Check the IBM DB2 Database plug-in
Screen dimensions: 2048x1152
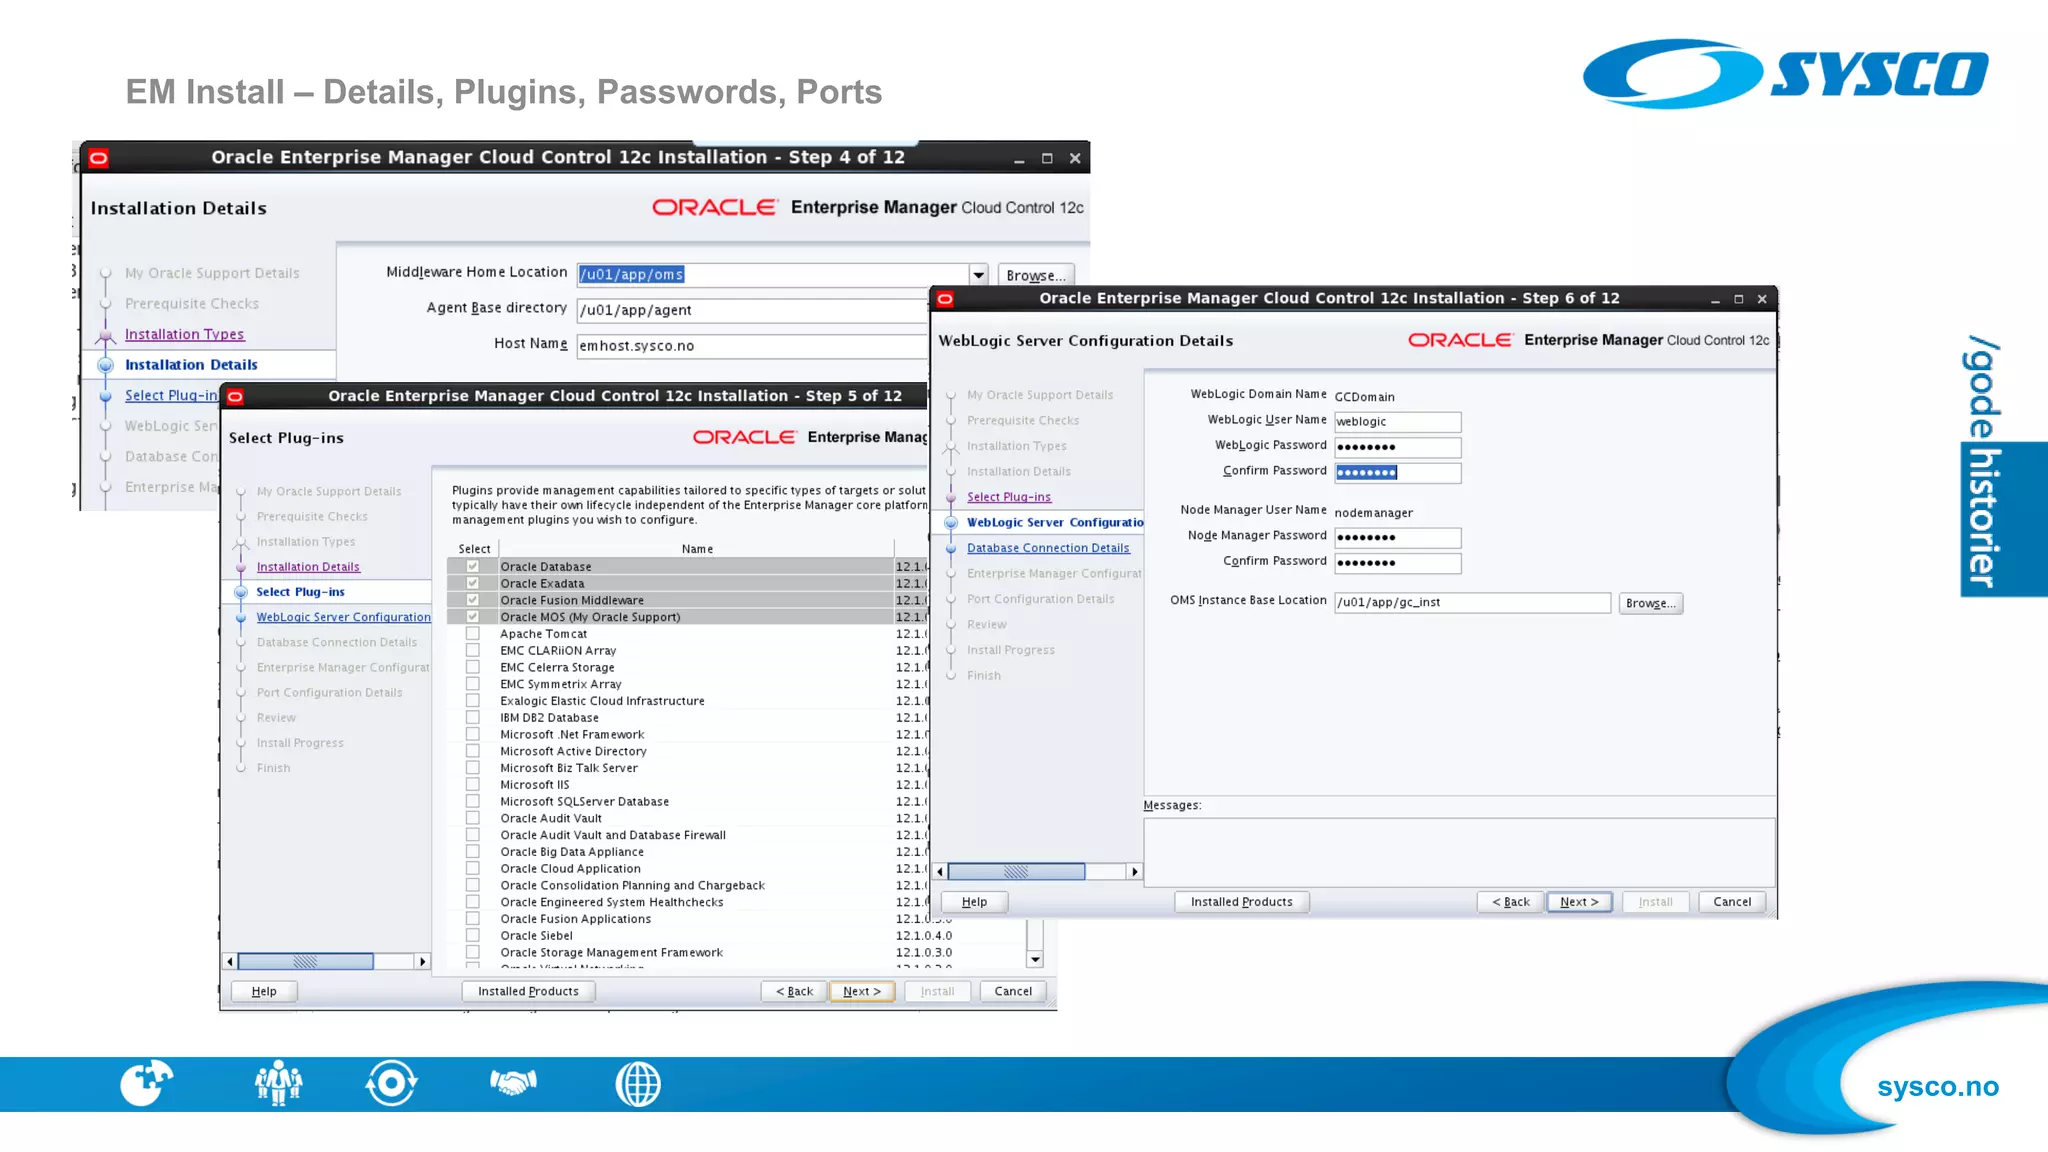473,717
